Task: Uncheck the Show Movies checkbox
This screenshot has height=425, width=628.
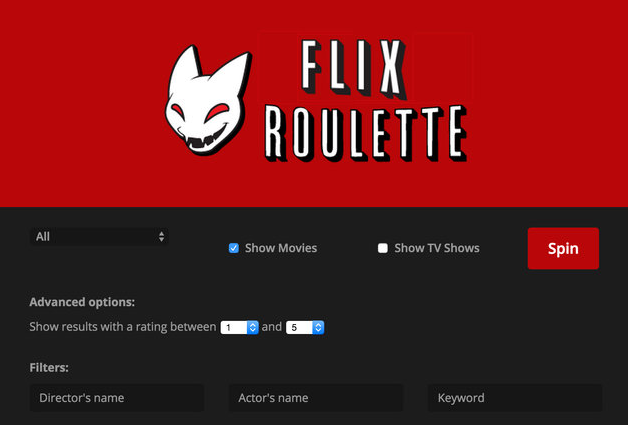Action: [x=234, y=248]
